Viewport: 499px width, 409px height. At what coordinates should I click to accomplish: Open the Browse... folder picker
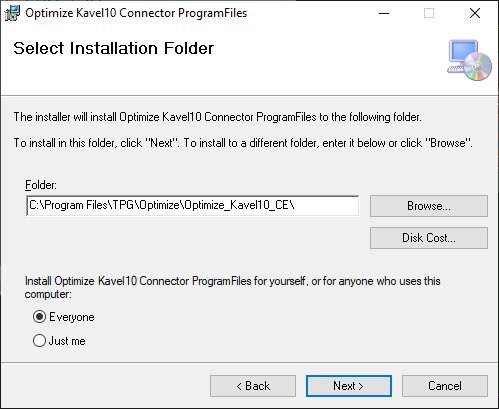pyautogui.click(x=429, y=206)
